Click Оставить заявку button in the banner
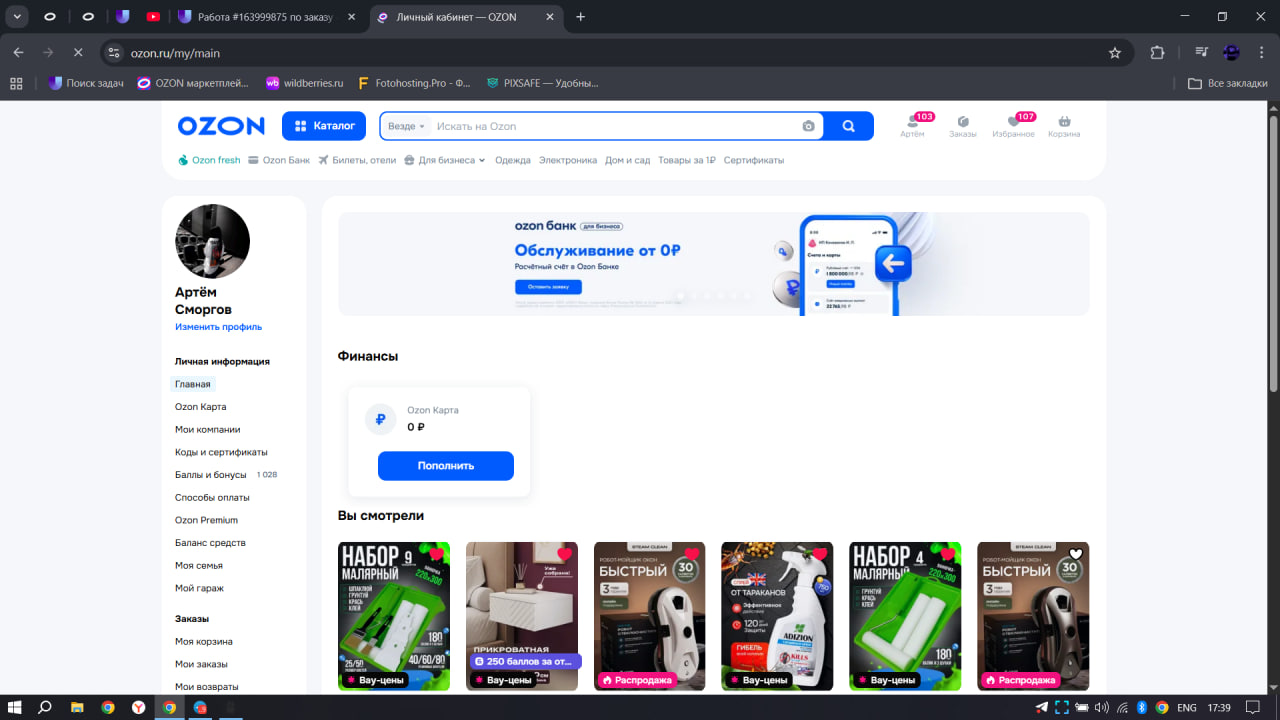This screenshot has height=720, width=1280. (x=548, y=287)
